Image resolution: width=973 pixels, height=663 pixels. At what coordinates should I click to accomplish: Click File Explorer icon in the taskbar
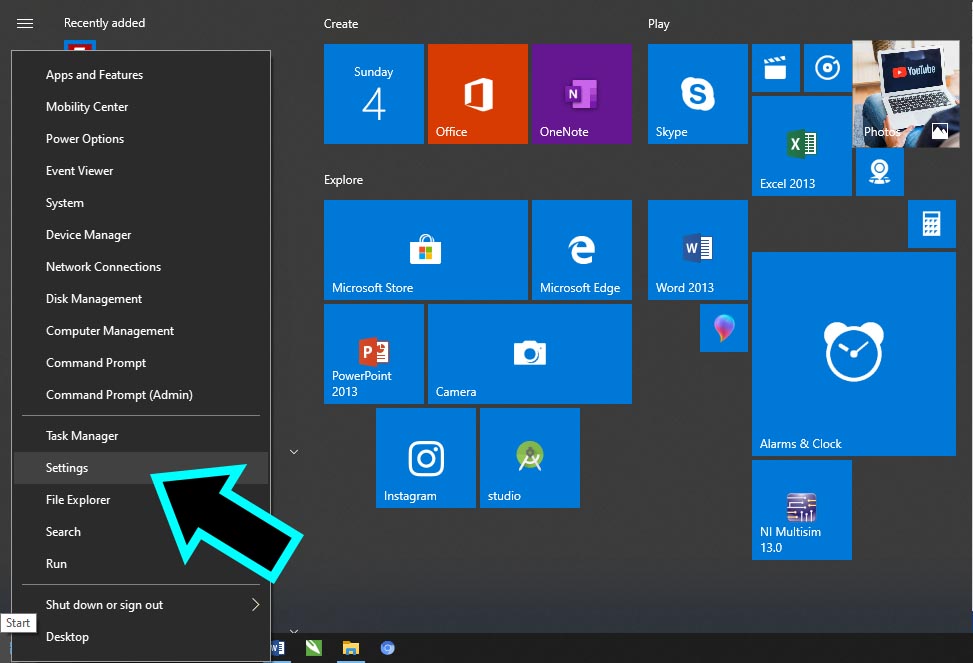tap(350, 648)
